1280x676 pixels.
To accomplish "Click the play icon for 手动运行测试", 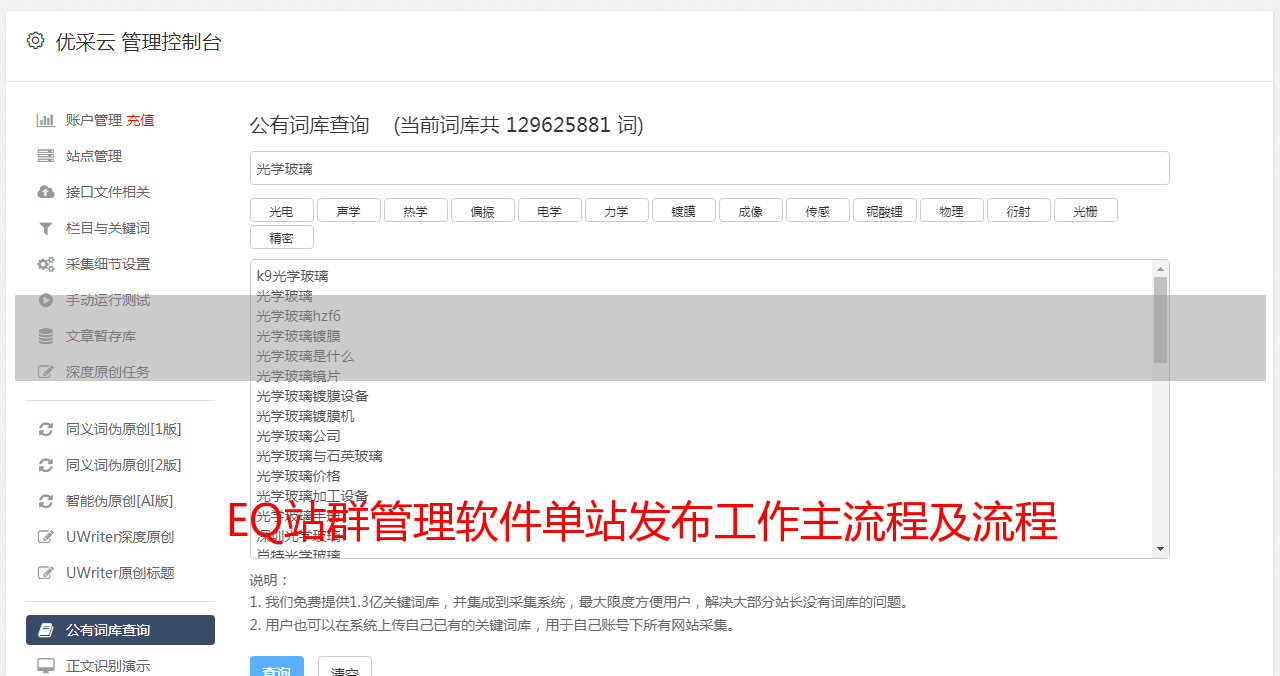I will pos(45,300).
